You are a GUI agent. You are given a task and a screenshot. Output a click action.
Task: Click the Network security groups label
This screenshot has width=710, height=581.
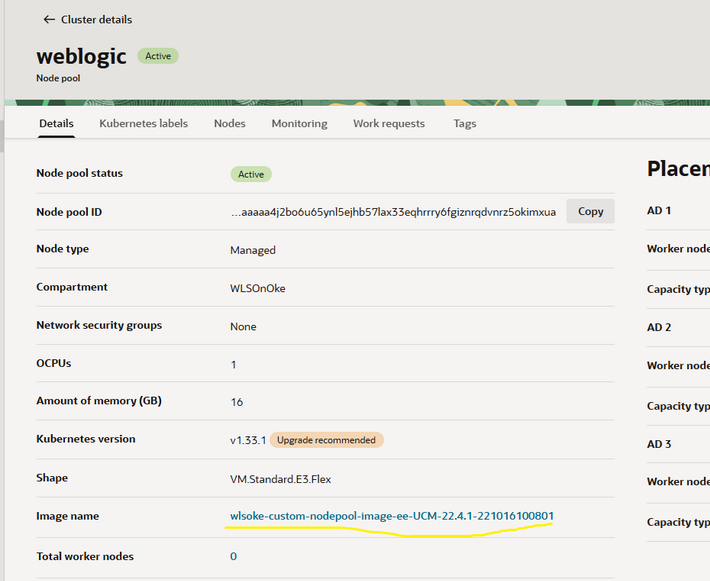(x=99, y=325)
